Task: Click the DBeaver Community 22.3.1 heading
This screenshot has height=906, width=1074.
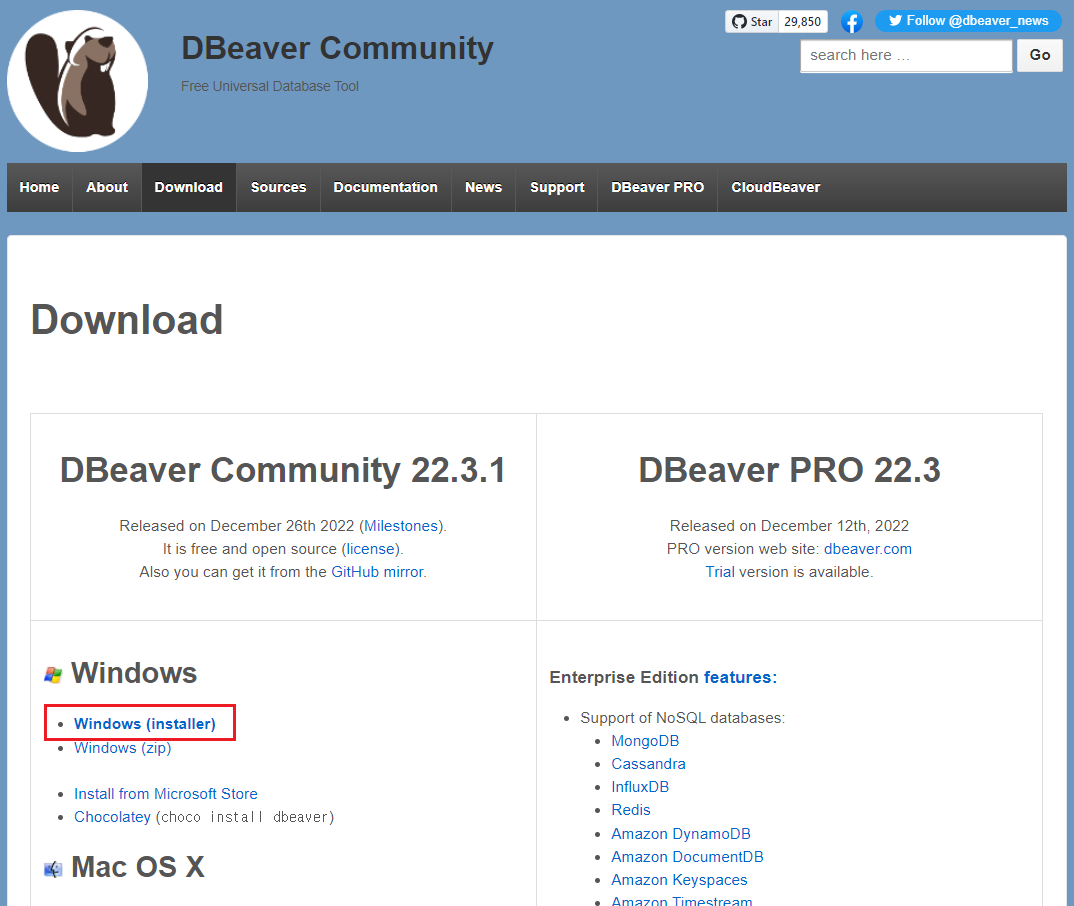Action: pyautogui.click(x=283, y=470)
